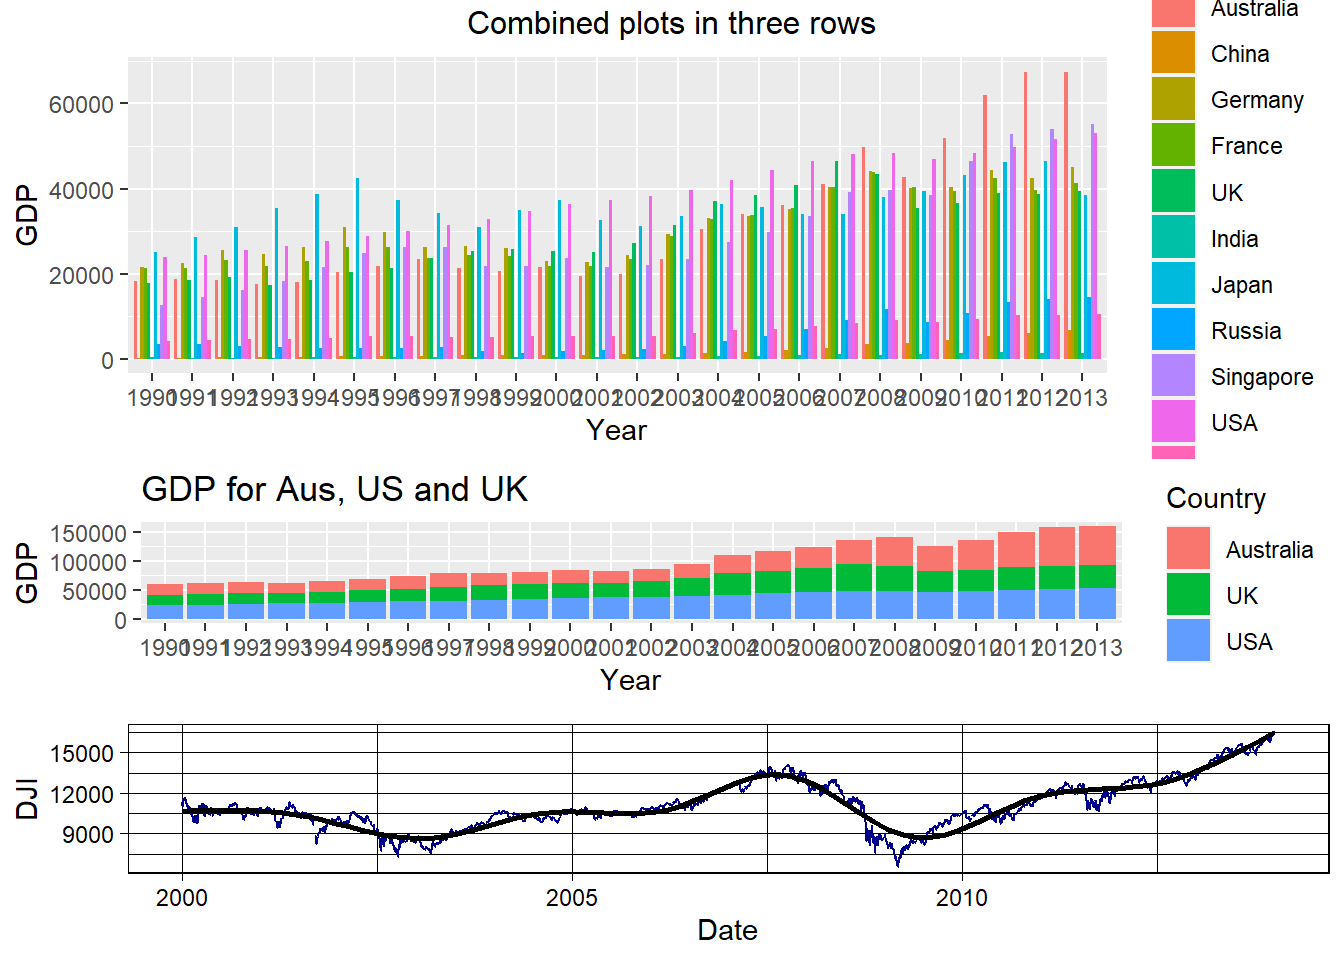Click the Japan cyan legend swatch

pos(1173,283)
